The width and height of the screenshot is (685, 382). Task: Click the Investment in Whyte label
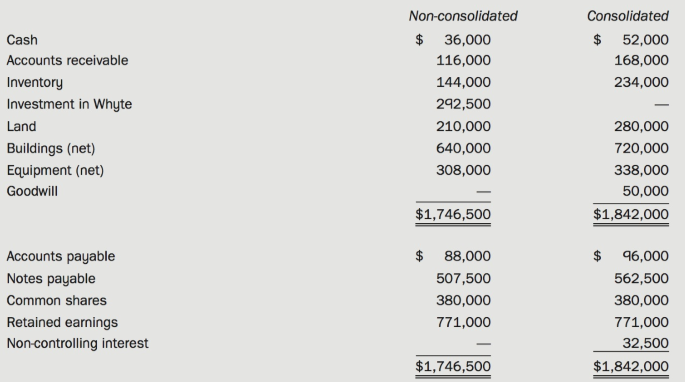(x=69, y=104)
